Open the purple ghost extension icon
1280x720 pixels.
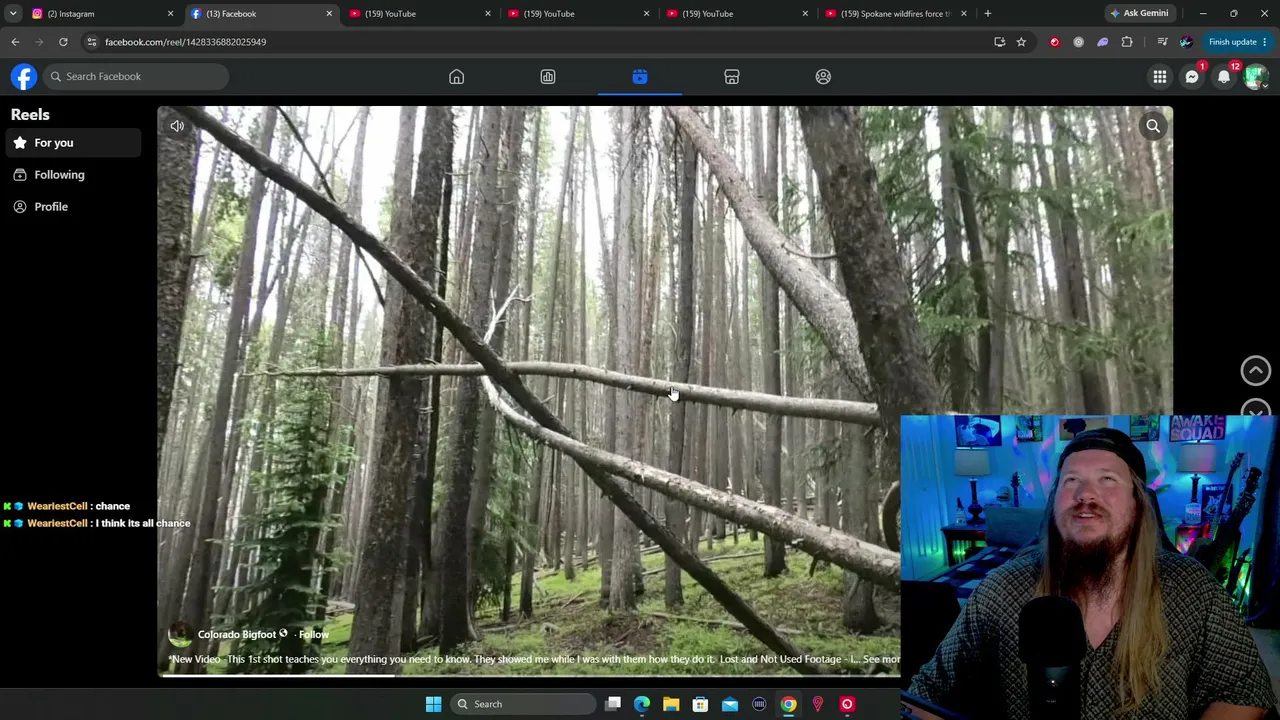click(1102, 42)
